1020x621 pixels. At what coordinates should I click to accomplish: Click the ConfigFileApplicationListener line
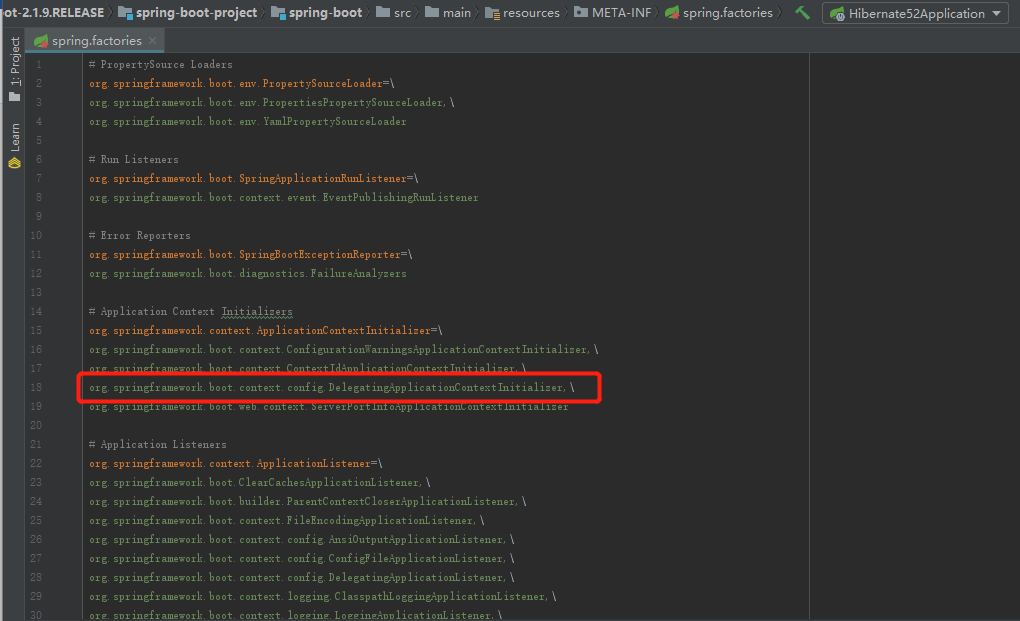(302, 559)
